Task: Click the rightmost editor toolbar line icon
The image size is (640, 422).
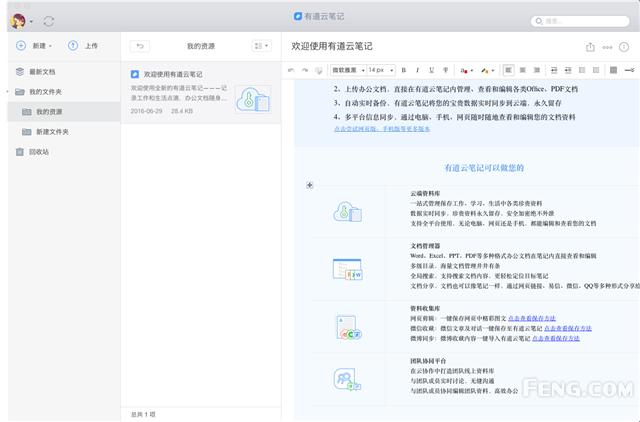Action: 629,70
